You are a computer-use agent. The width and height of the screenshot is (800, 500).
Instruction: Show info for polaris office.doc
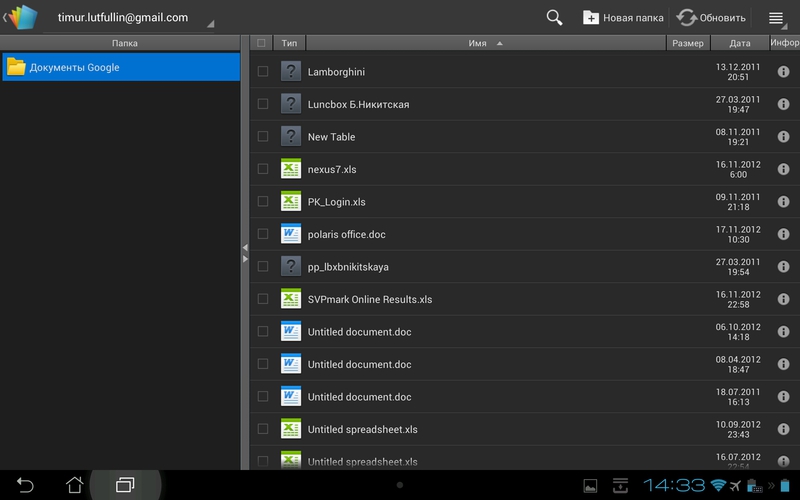(783, 234)
